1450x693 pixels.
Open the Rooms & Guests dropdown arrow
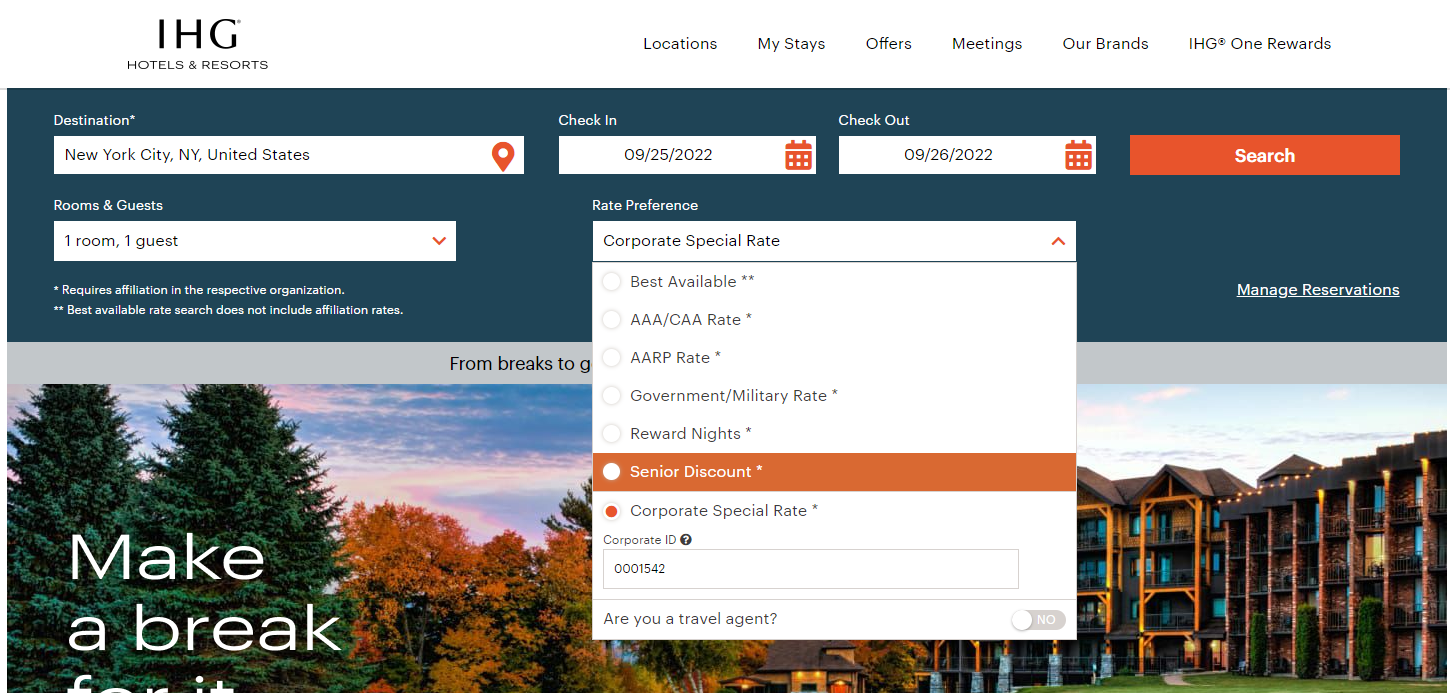pyautogui.click(x=439, y=241)
